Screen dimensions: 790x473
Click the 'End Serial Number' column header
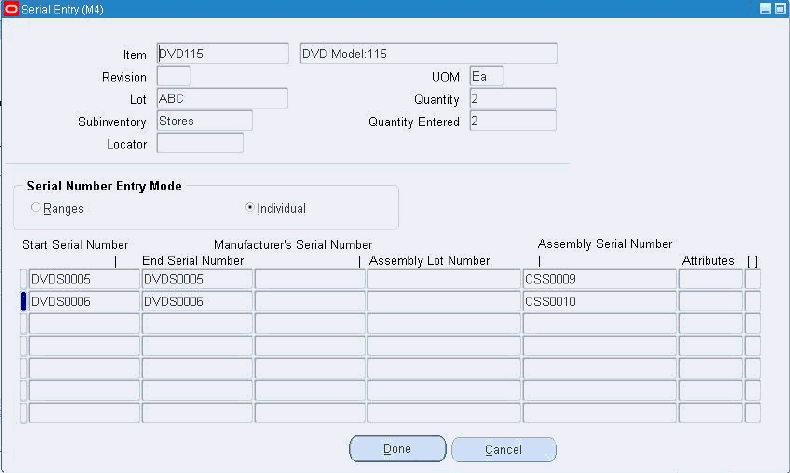[x=193, y=260]
